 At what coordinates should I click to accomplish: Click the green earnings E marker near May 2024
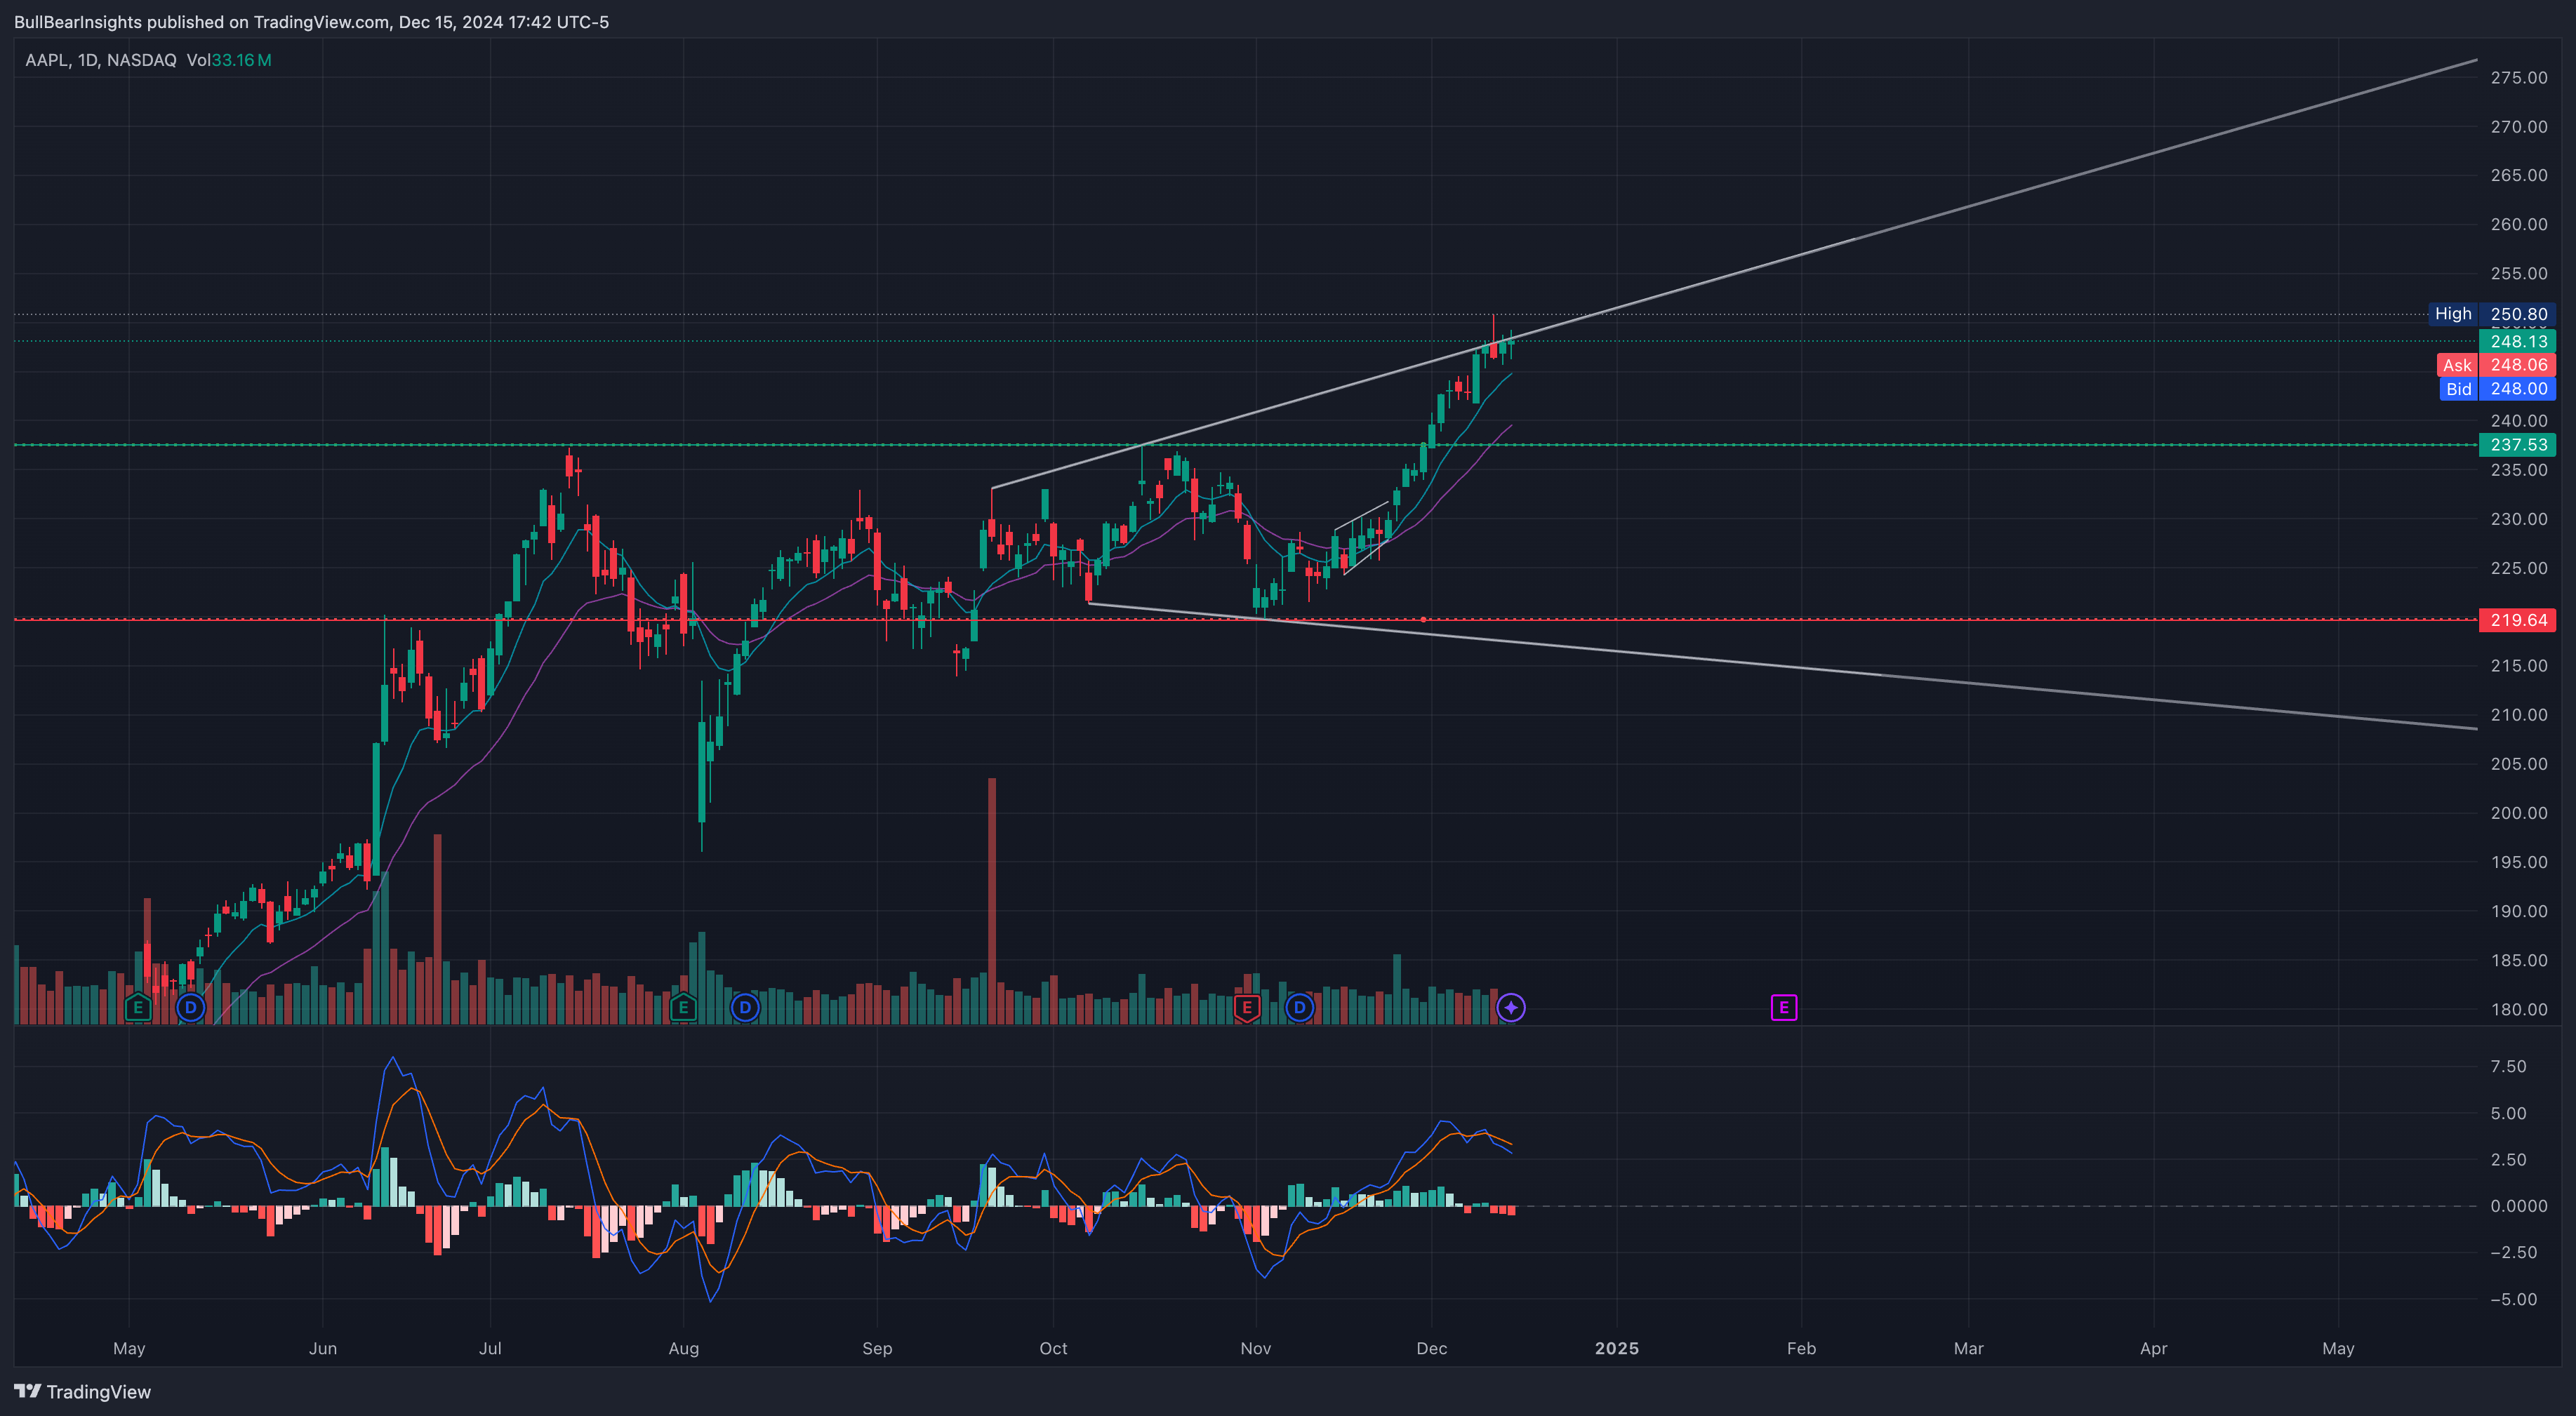(x=138, y=1007)
